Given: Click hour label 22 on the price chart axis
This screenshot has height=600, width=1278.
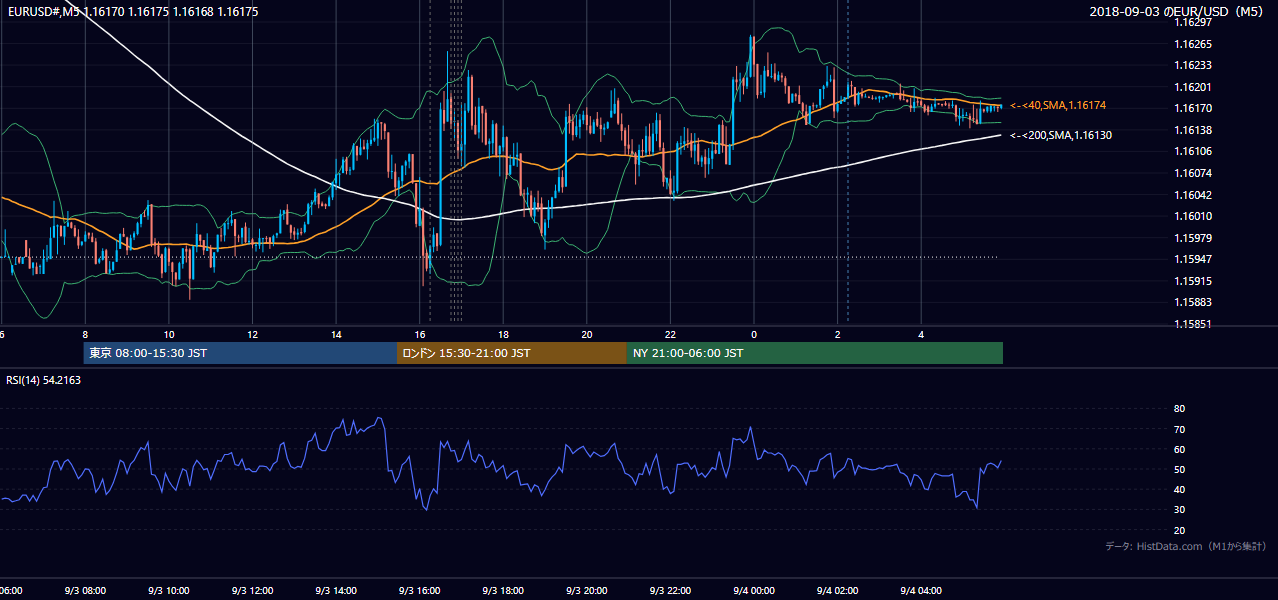Looking at the screenshot, I should [670, 334].
